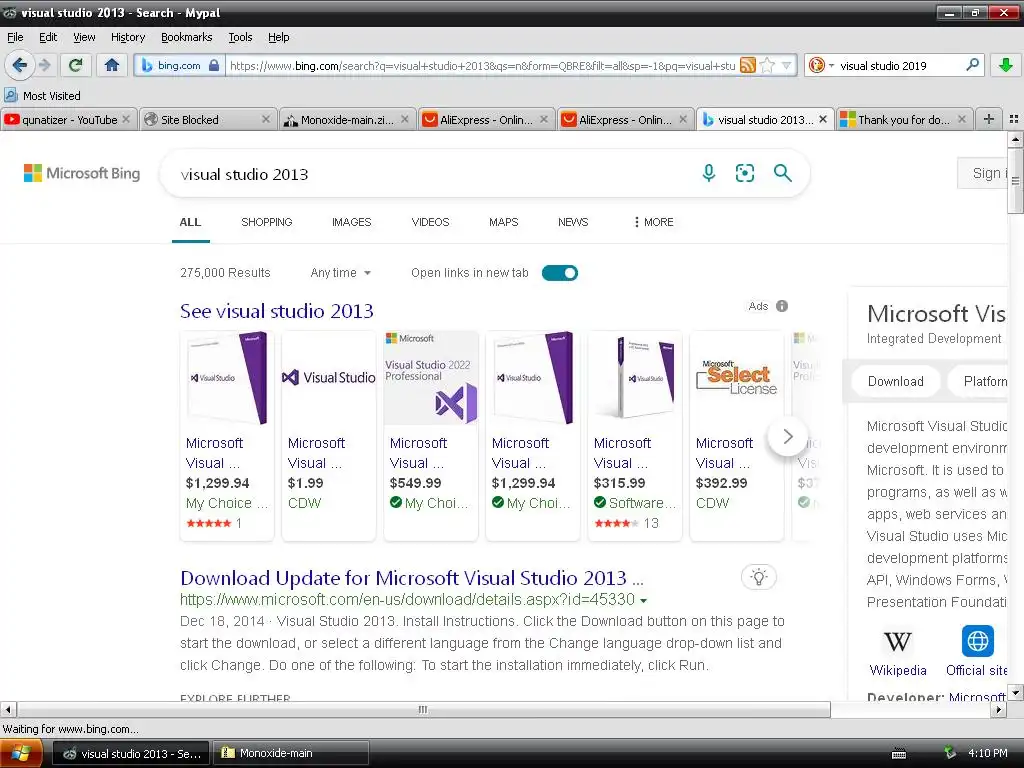1024x768 pixels.
Task: Advance the product carousel with right chevron
Action: click(x=788, y=436)
